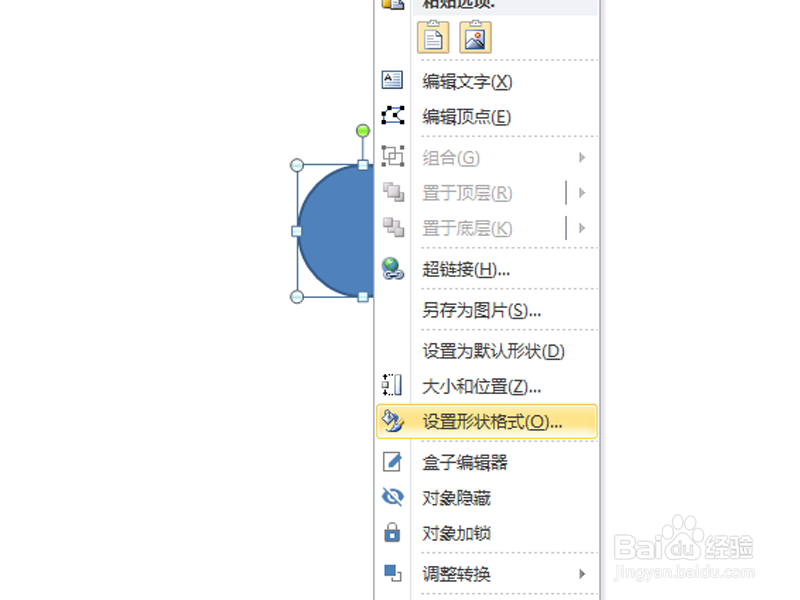Click the 调整转换 squares icon
800x600 pixels.
[x=392, y=573]
